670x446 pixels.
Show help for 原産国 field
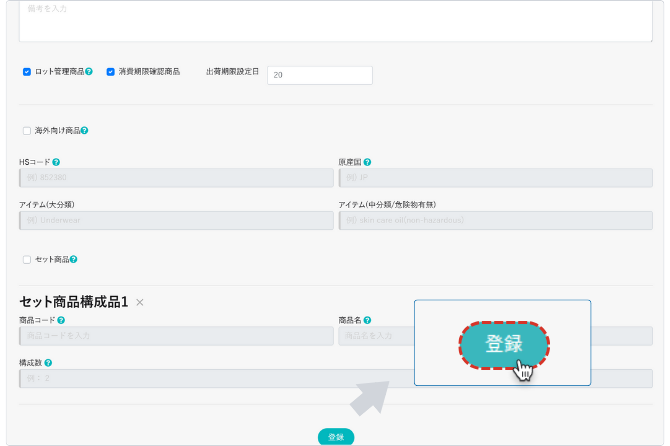click(367, 161)
